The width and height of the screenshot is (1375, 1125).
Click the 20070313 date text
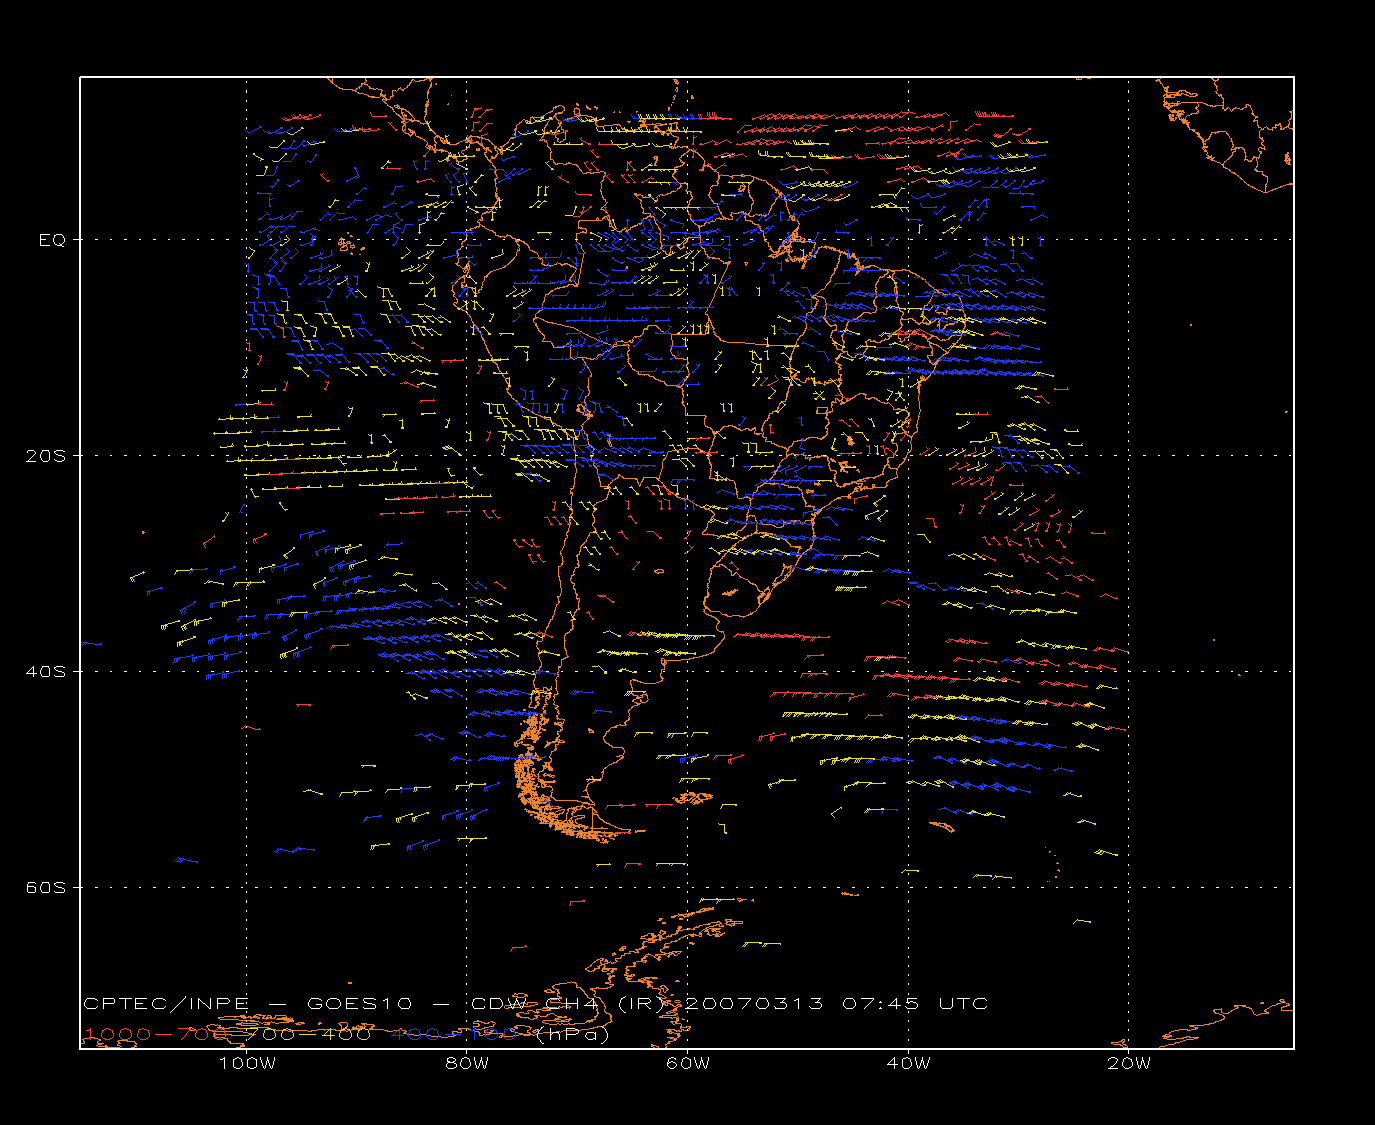(754, 1004)
